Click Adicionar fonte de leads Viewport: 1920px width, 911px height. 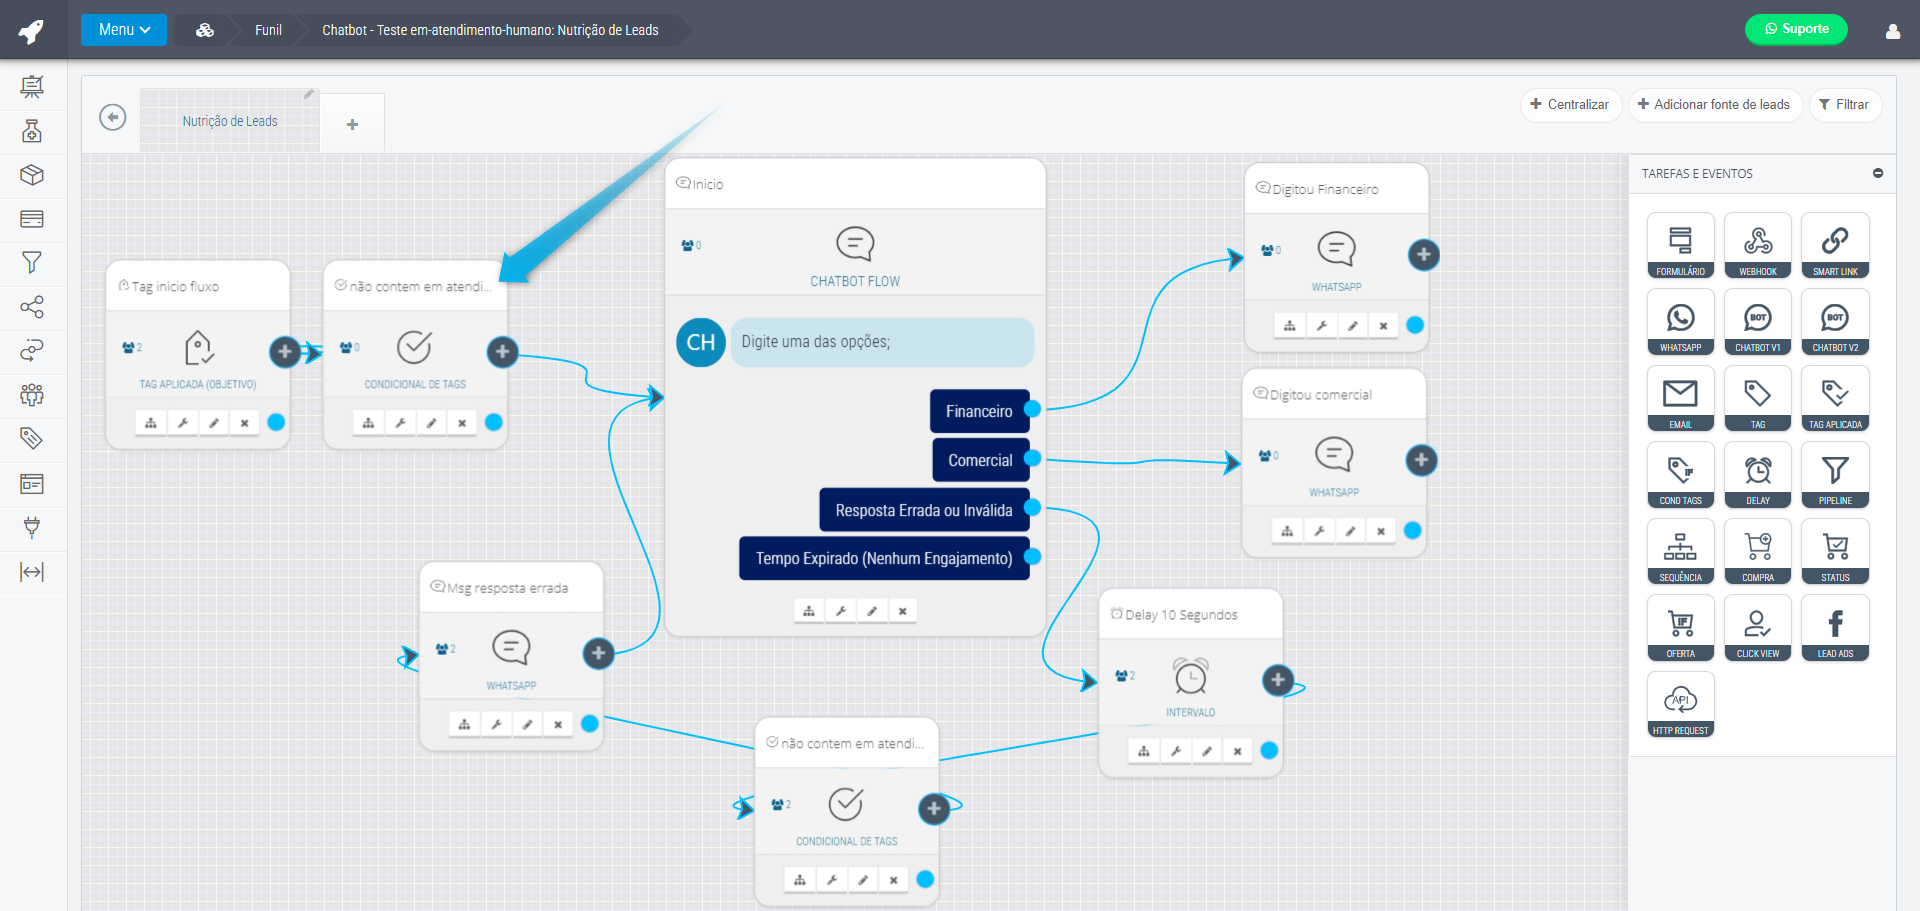coord(1714,105)
